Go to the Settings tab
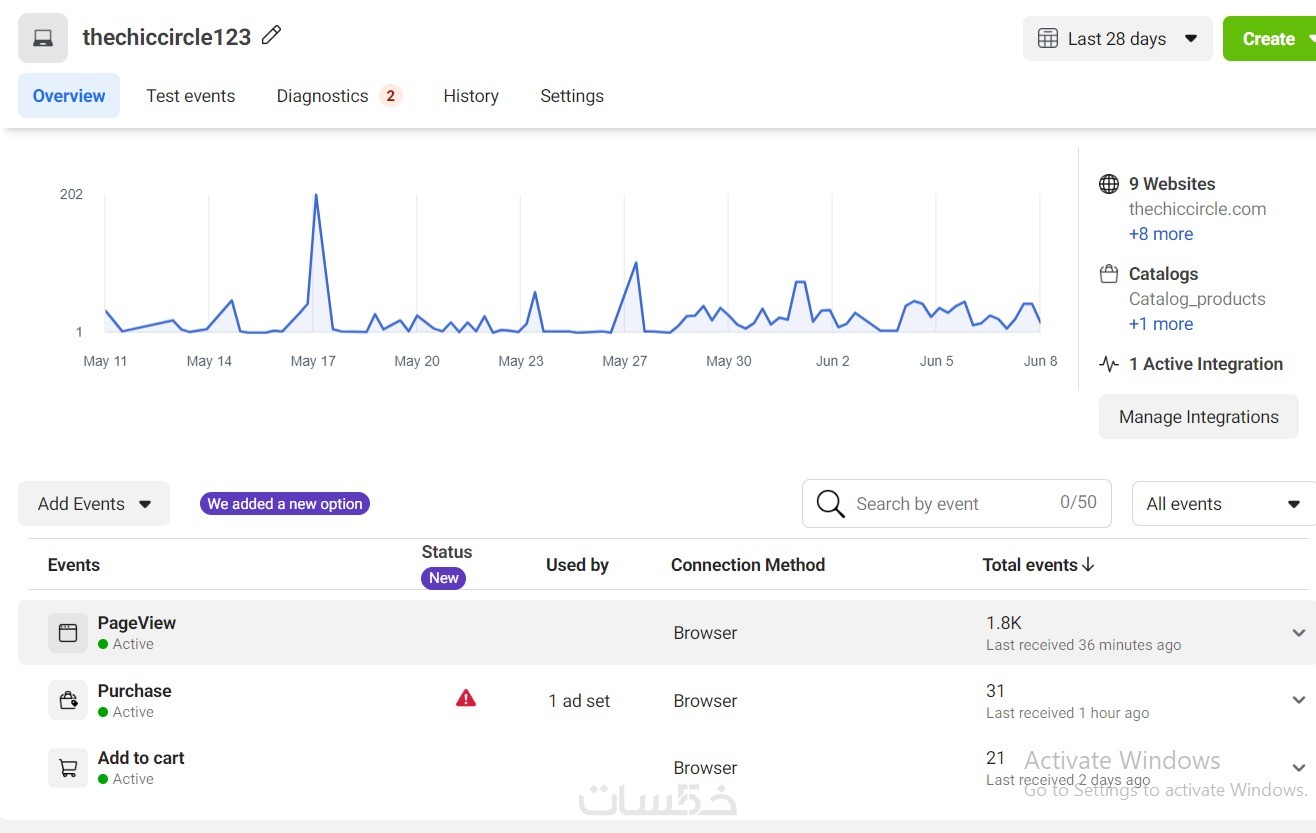 coord(572,96)
